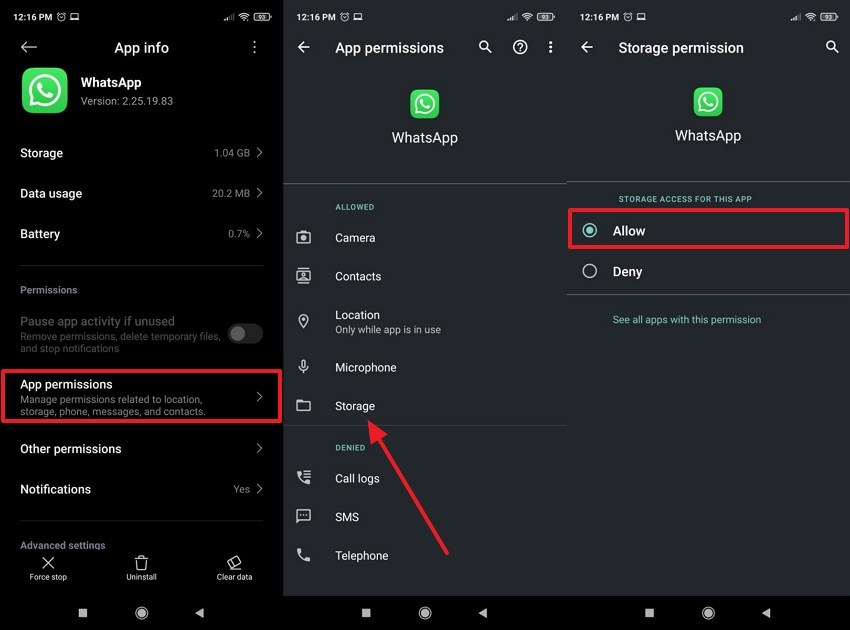Toggle Pause app activity if unused
The image size is (850, 630).
245,333
